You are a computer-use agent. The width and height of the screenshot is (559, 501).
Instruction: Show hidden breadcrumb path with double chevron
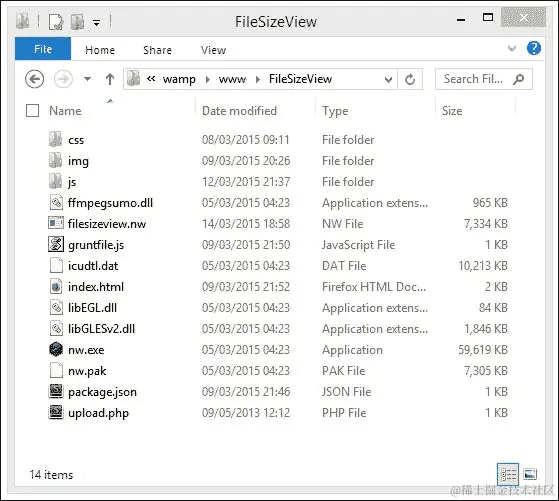click(151, 78)
